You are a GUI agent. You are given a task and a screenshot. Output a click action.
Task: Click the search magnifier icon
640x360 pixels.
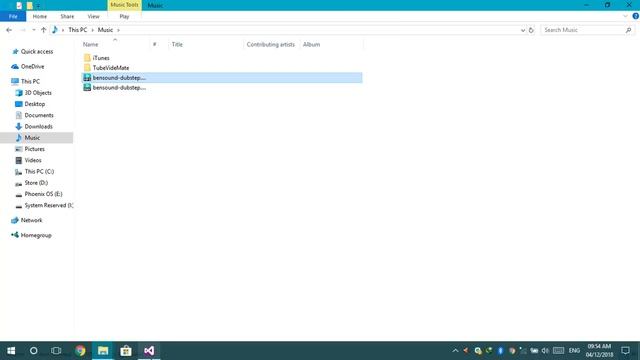pyautogui.click(x=629, y=30)
